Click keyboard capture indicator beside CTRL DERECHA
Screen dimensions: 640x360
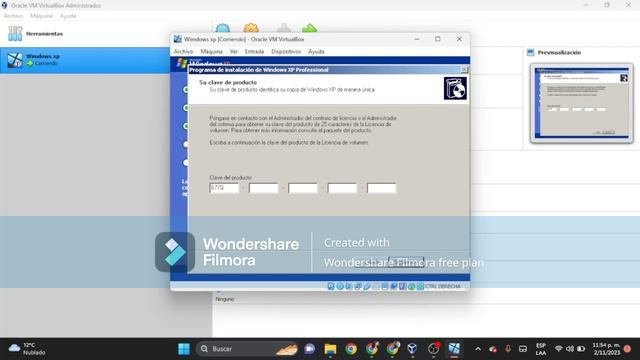pyautogui.click(x=420, y=286)
